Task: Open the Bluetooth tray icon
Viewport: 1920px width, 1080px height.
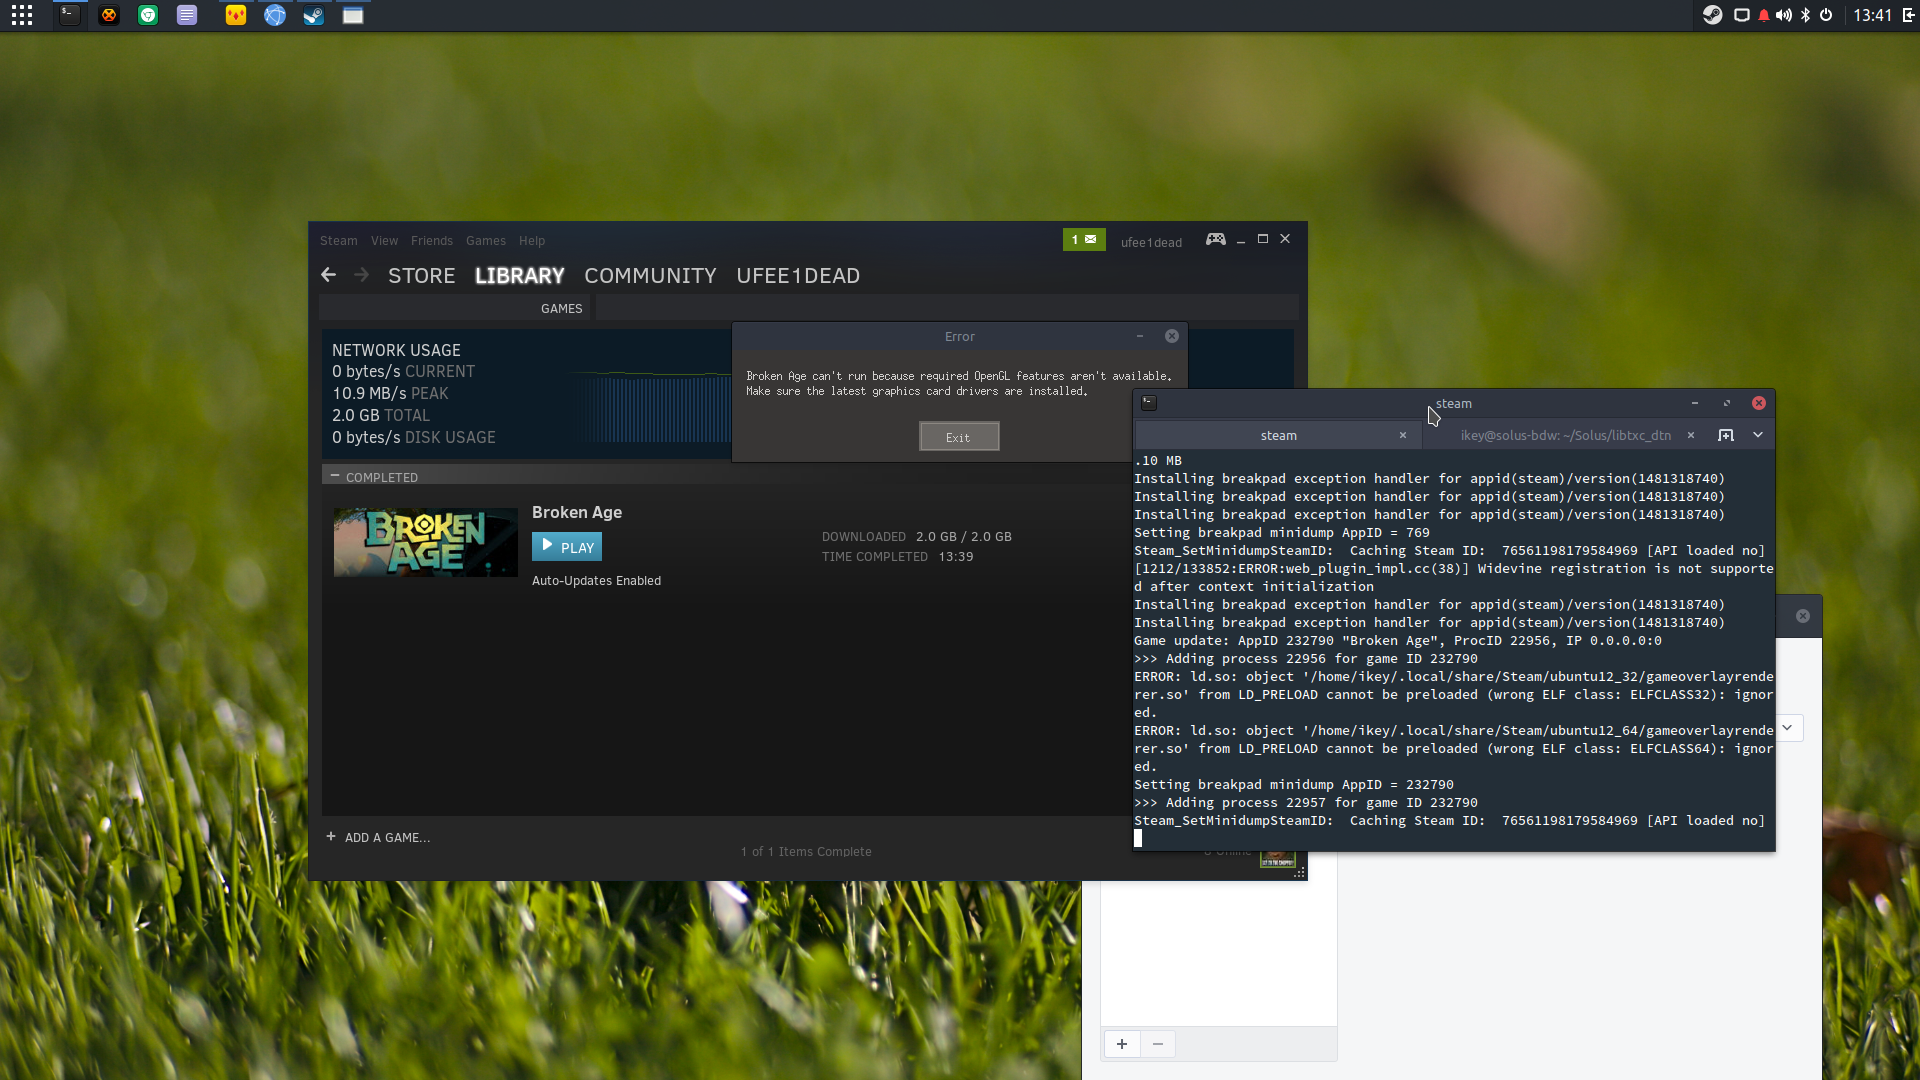Action: [x=1806, y=15]
